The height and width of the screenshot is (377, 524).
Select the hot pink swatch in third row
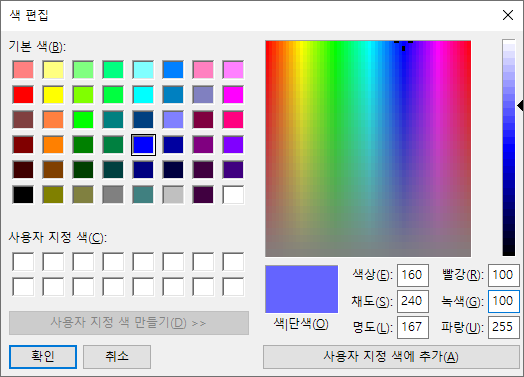click(x=233, y=120)
